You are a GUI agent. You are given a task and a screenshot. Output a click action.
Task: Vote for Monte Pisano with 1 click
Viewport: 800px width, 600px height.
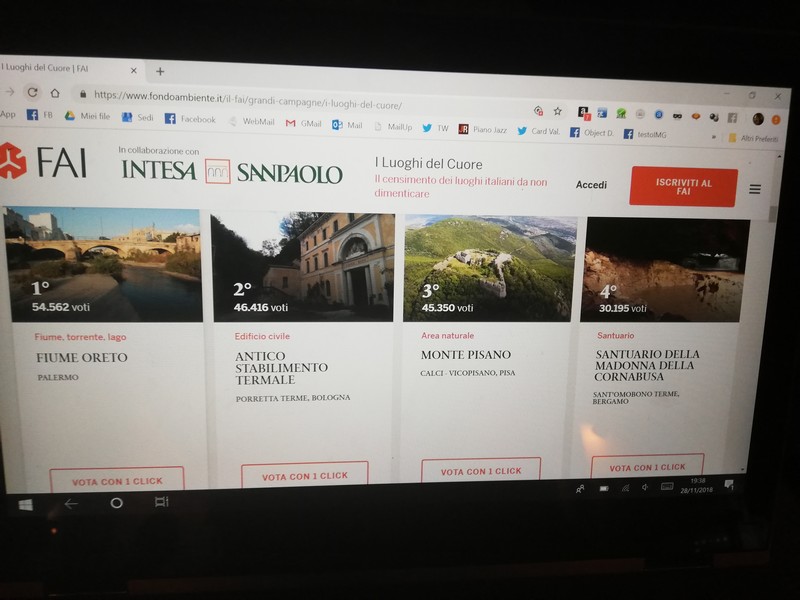(481, 471)
